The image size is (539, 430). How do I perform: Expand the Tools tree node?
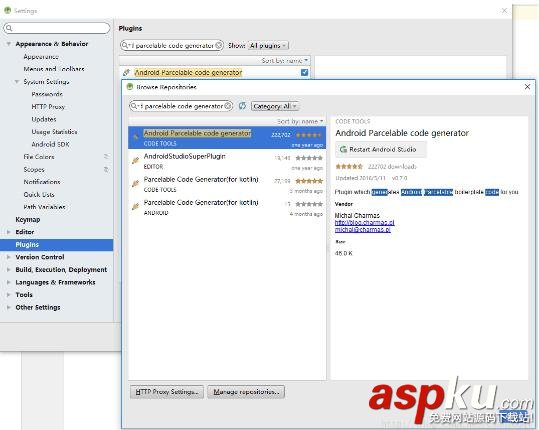(9, 295)
